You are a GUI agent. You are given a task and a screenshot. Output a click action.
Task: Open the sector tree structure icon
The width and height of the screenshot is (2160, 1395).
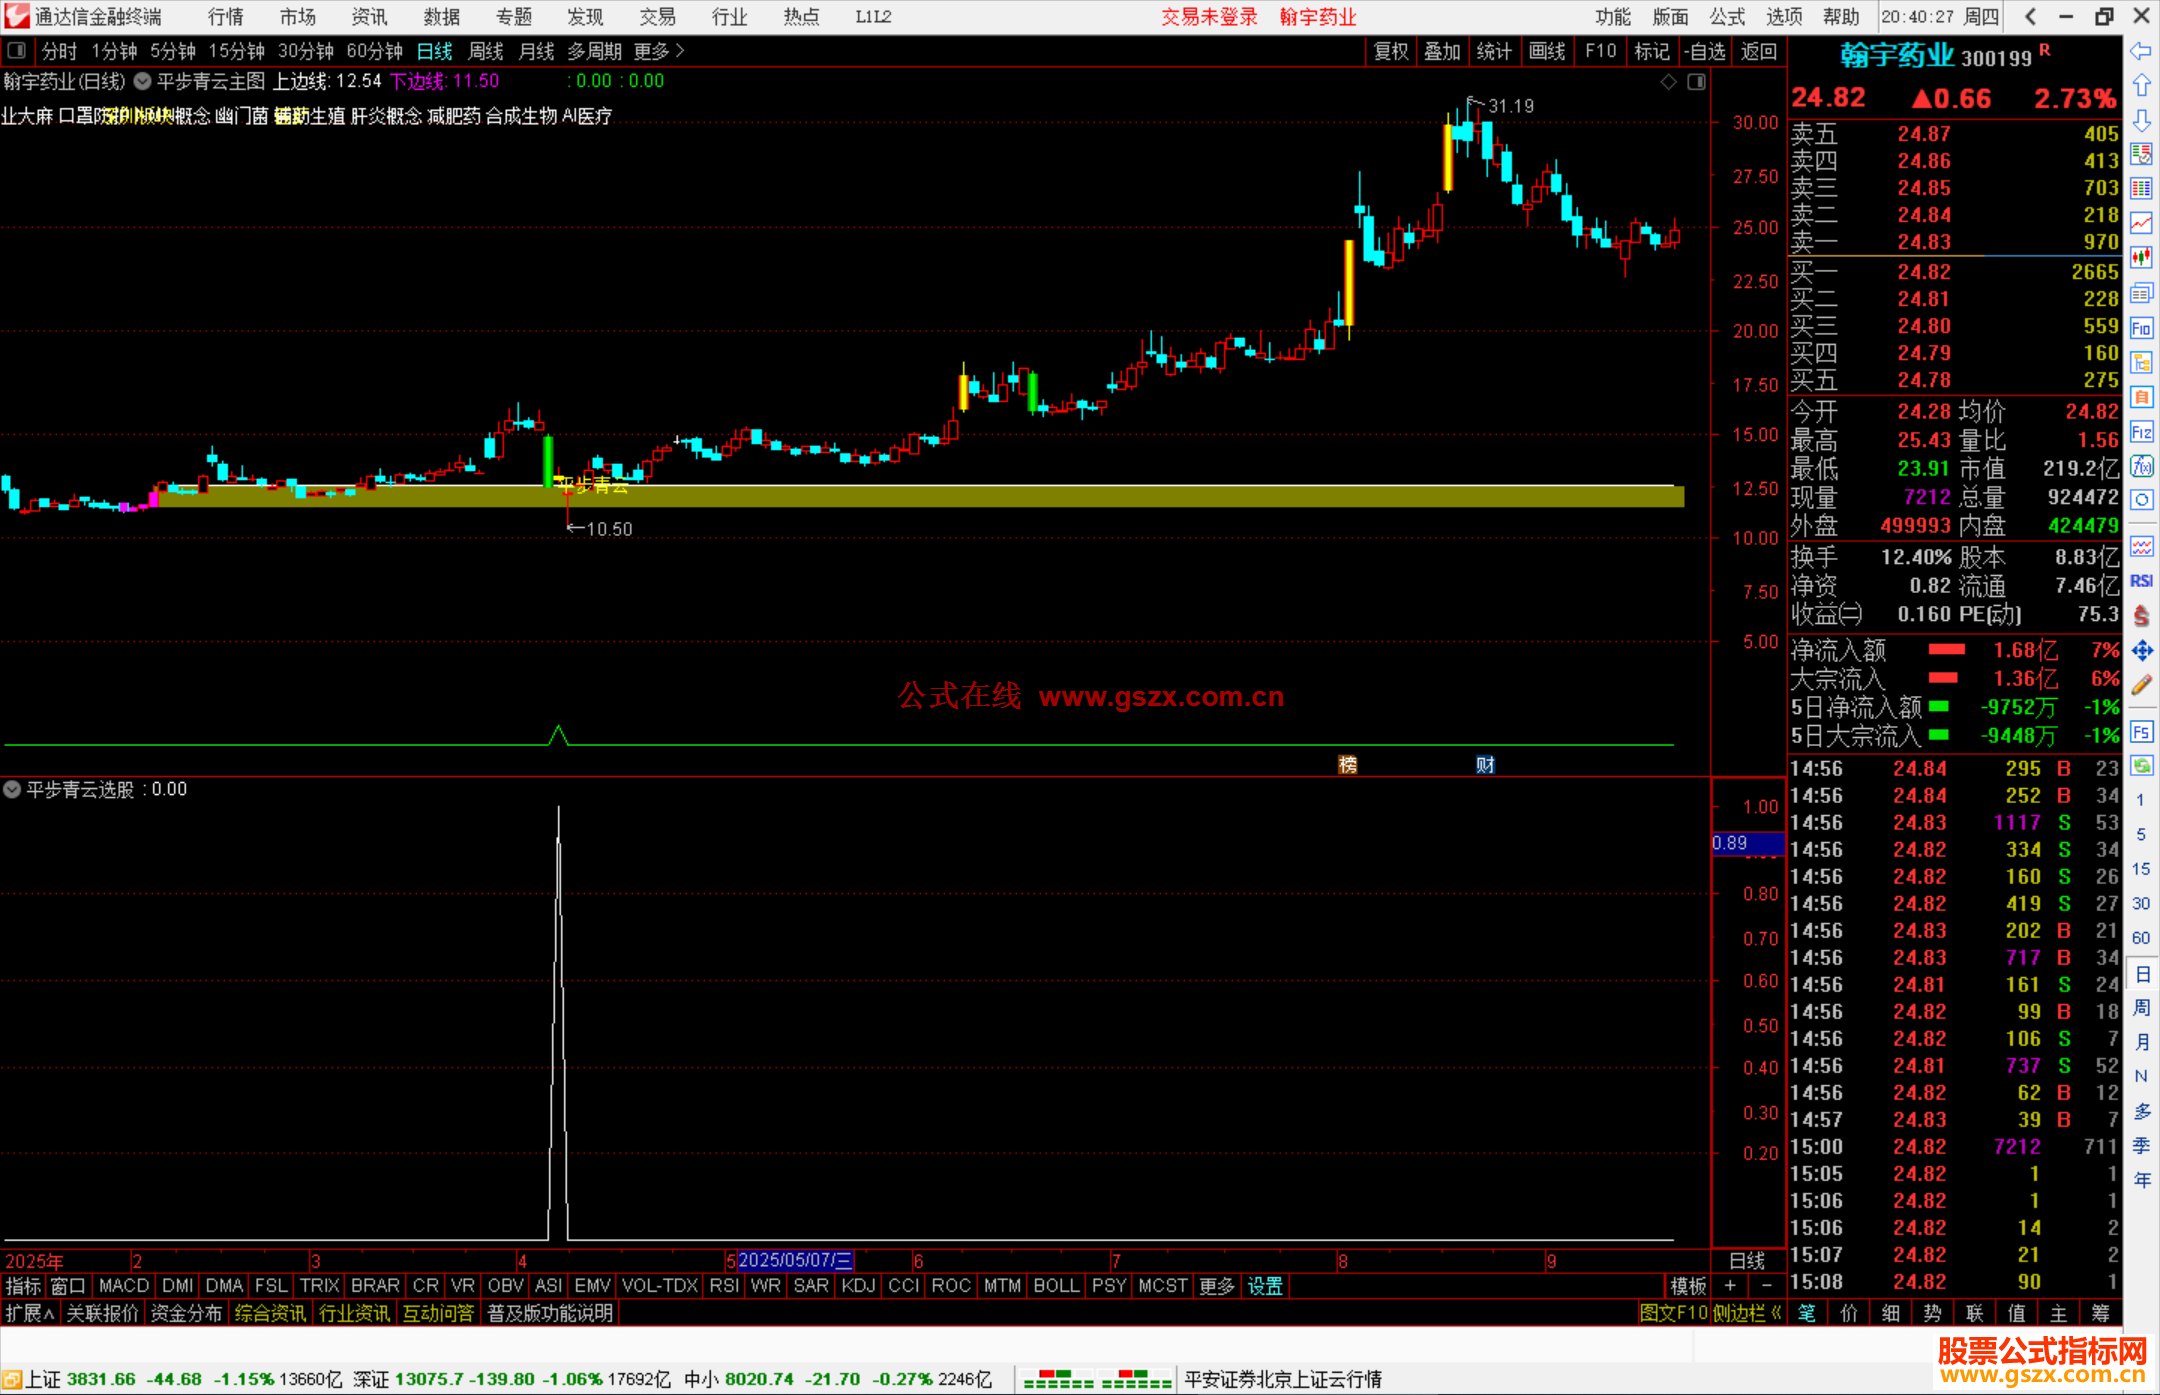pos(2141,362)
